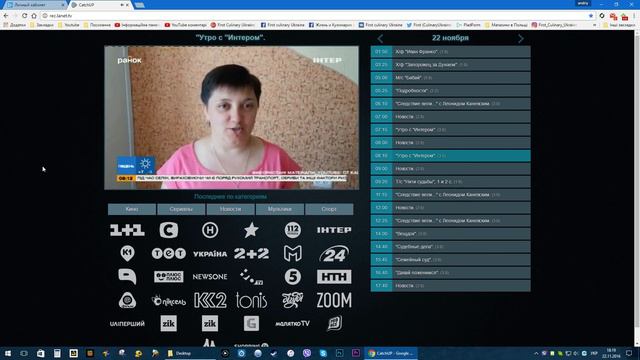Switch to Новости category tab

(230, 209)
